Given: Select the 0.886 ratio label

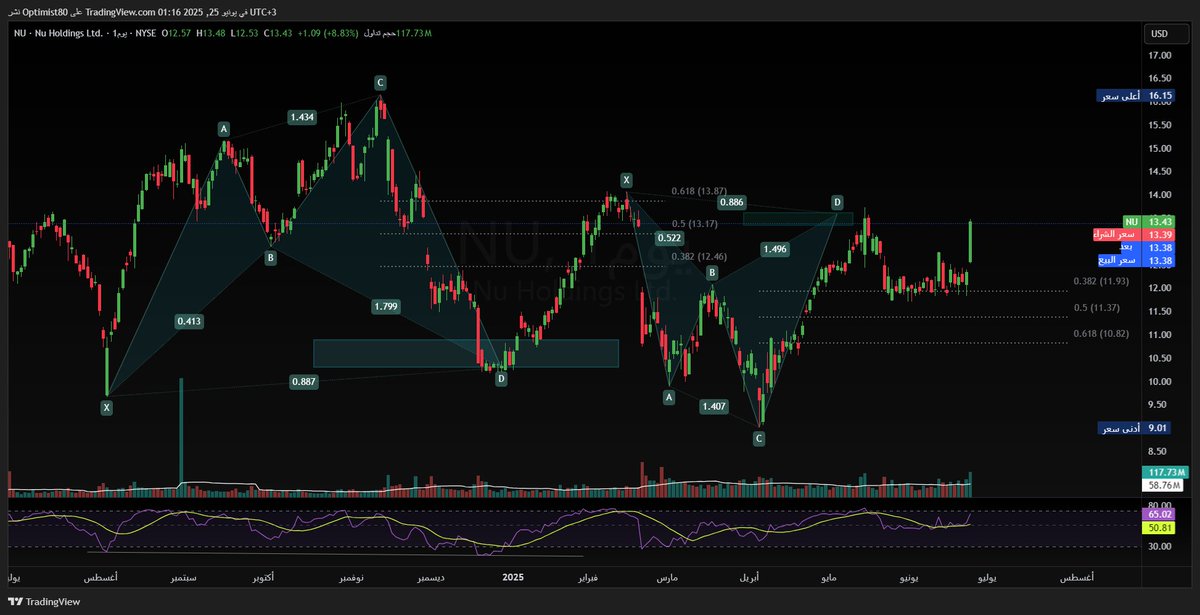Looking at the screenshot, I should coord(732,202).
